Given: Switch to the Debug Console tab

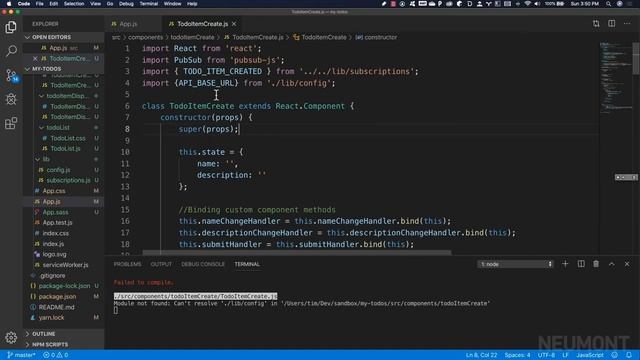Looking at the screenshot, I should pyautogui.click(x=203, y=264).
